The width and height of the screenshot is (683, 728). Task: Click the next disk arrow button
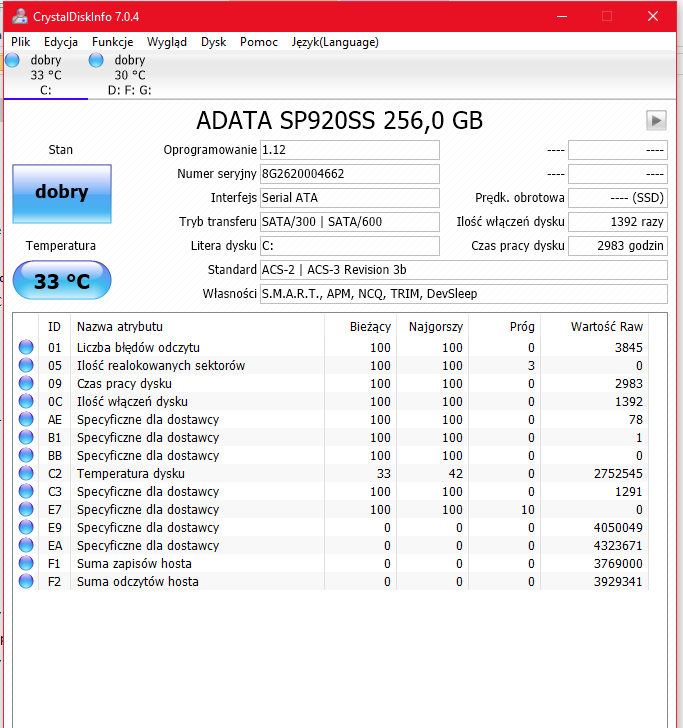coord(656,121)
